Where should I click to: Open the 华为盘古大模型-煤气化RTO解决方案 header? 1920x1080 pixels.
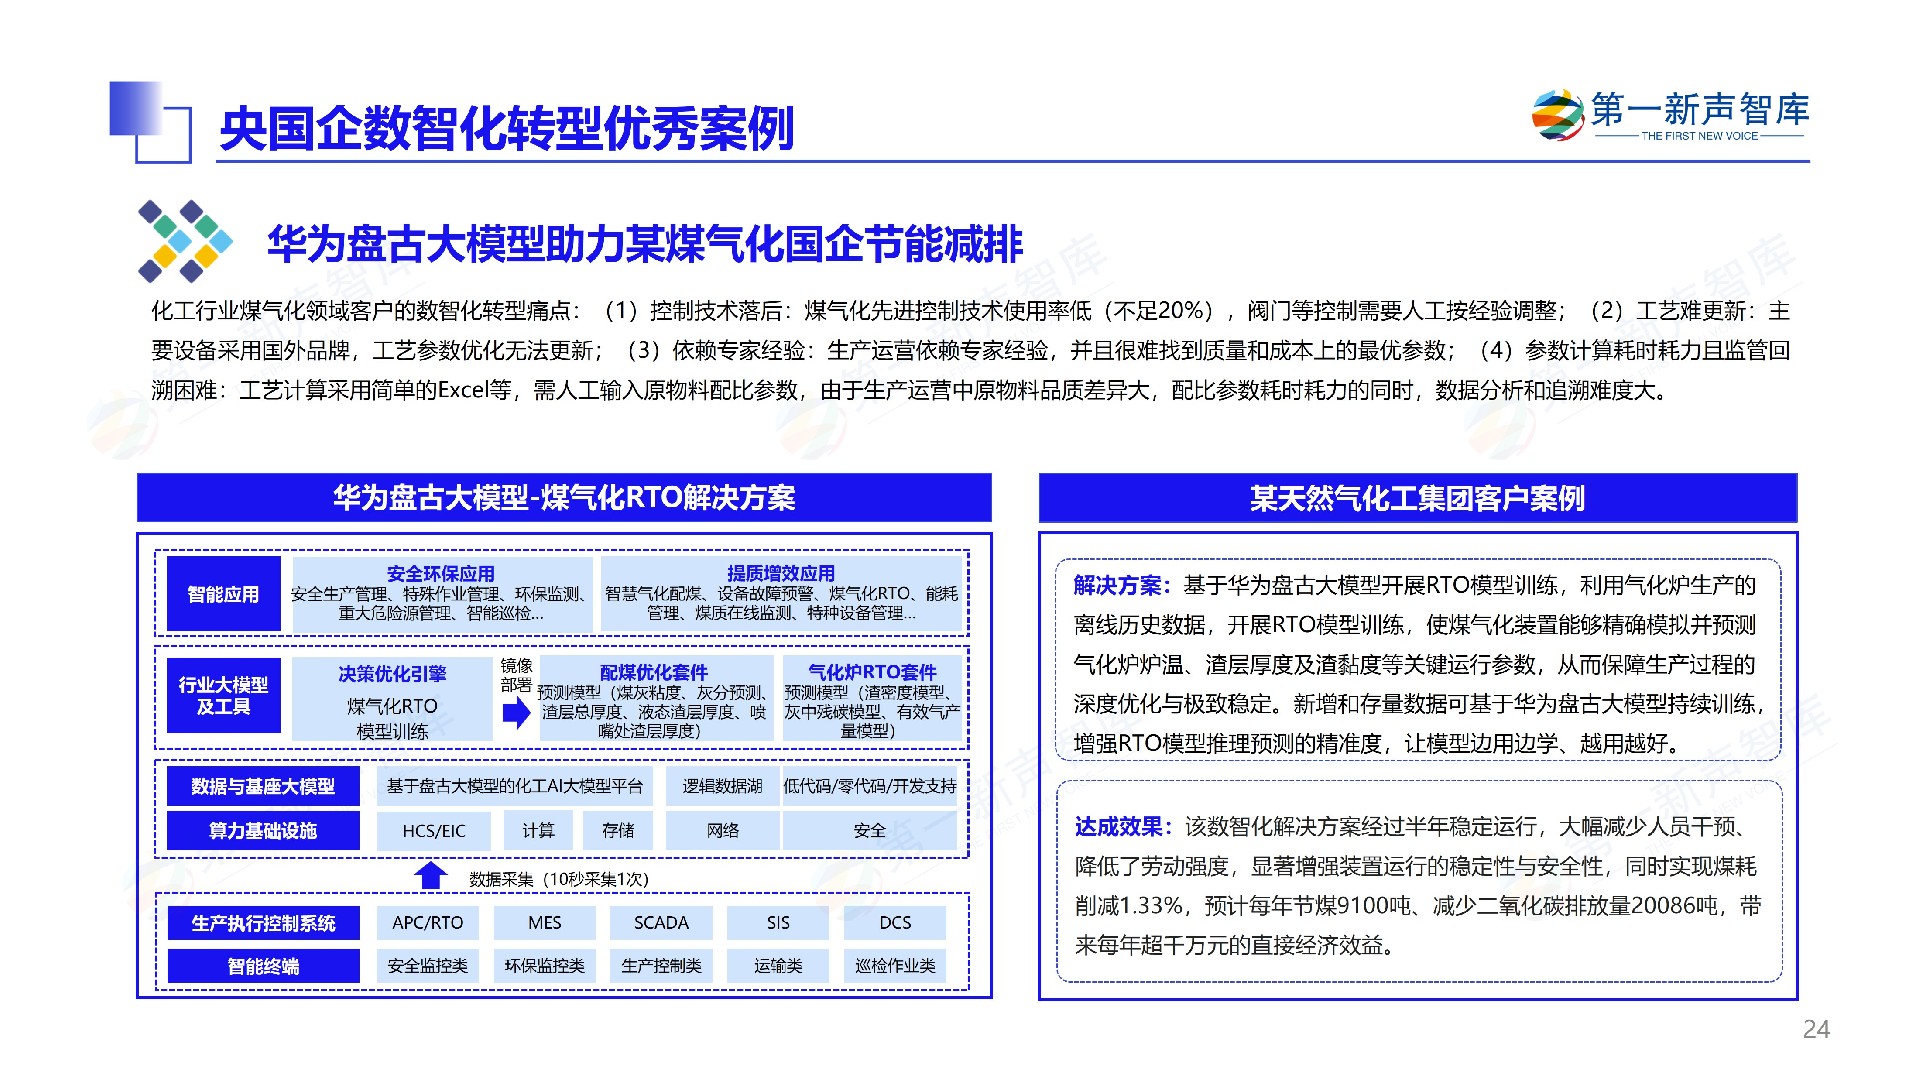(564, 497)
